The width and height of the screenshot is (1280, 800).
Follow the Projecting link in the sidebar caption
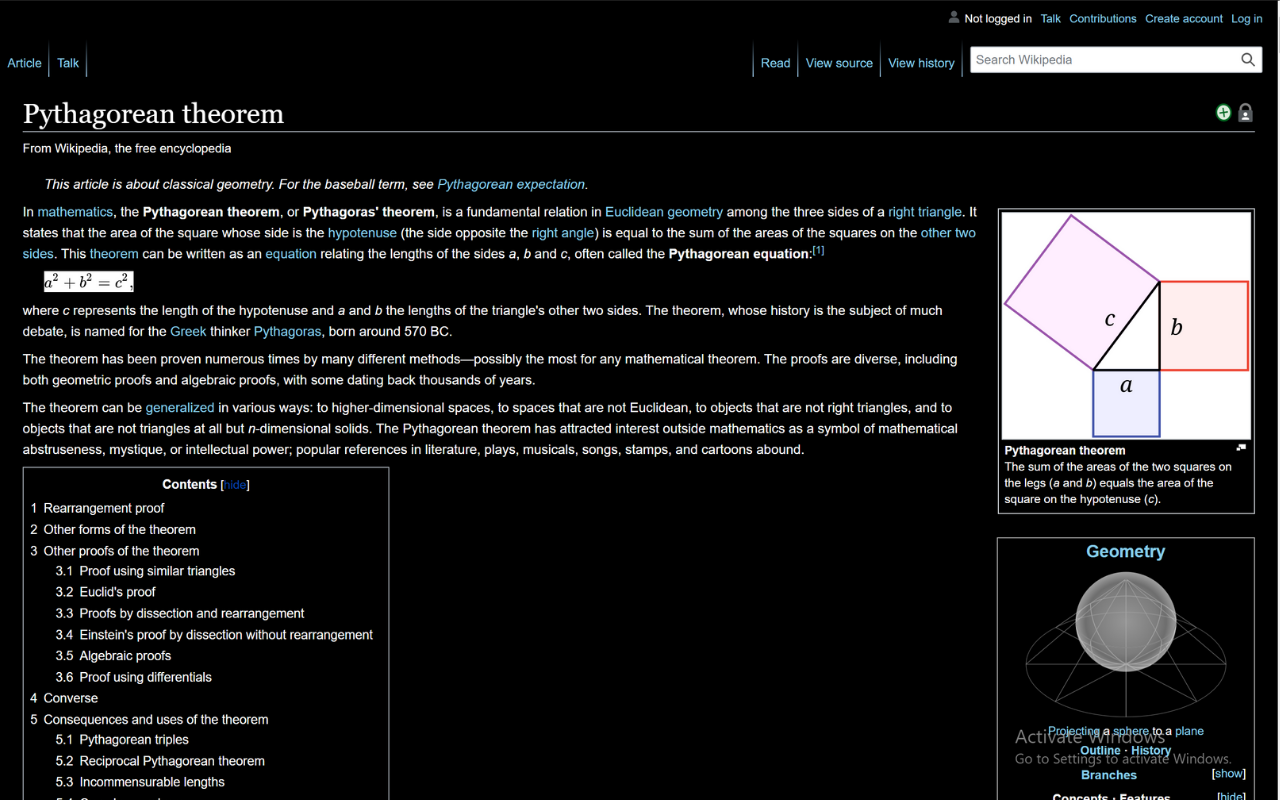tap(1073, 732)
